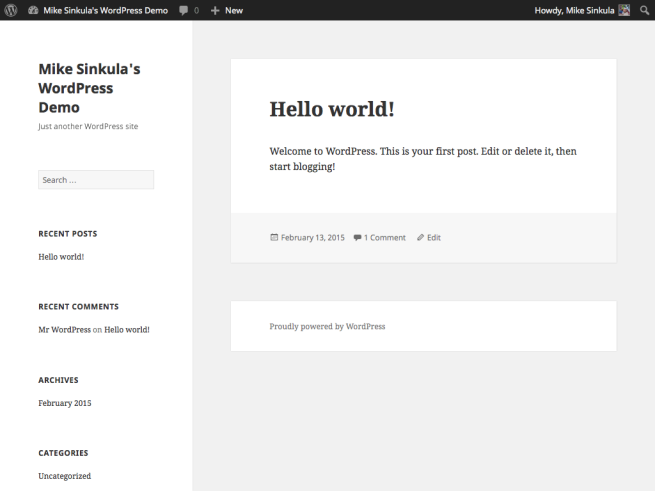Open Hello world! under Recent Posts
The width and height of the screenshot is (655, 491).
pos(61,257)
